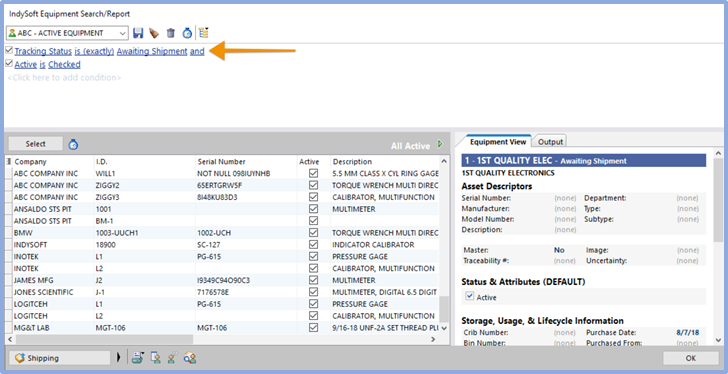Viewport: 728px width, 374px height.
Task: Click the grid's vertical scrollbar down arrow
Action: [444, 328]
